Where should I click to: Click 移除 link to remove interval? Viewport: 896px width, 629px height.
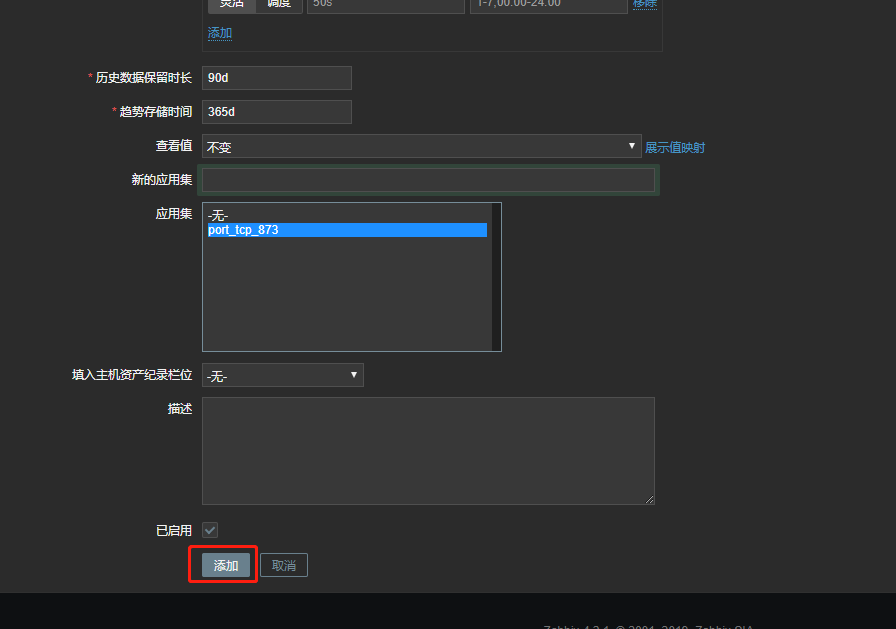point(645,4)
